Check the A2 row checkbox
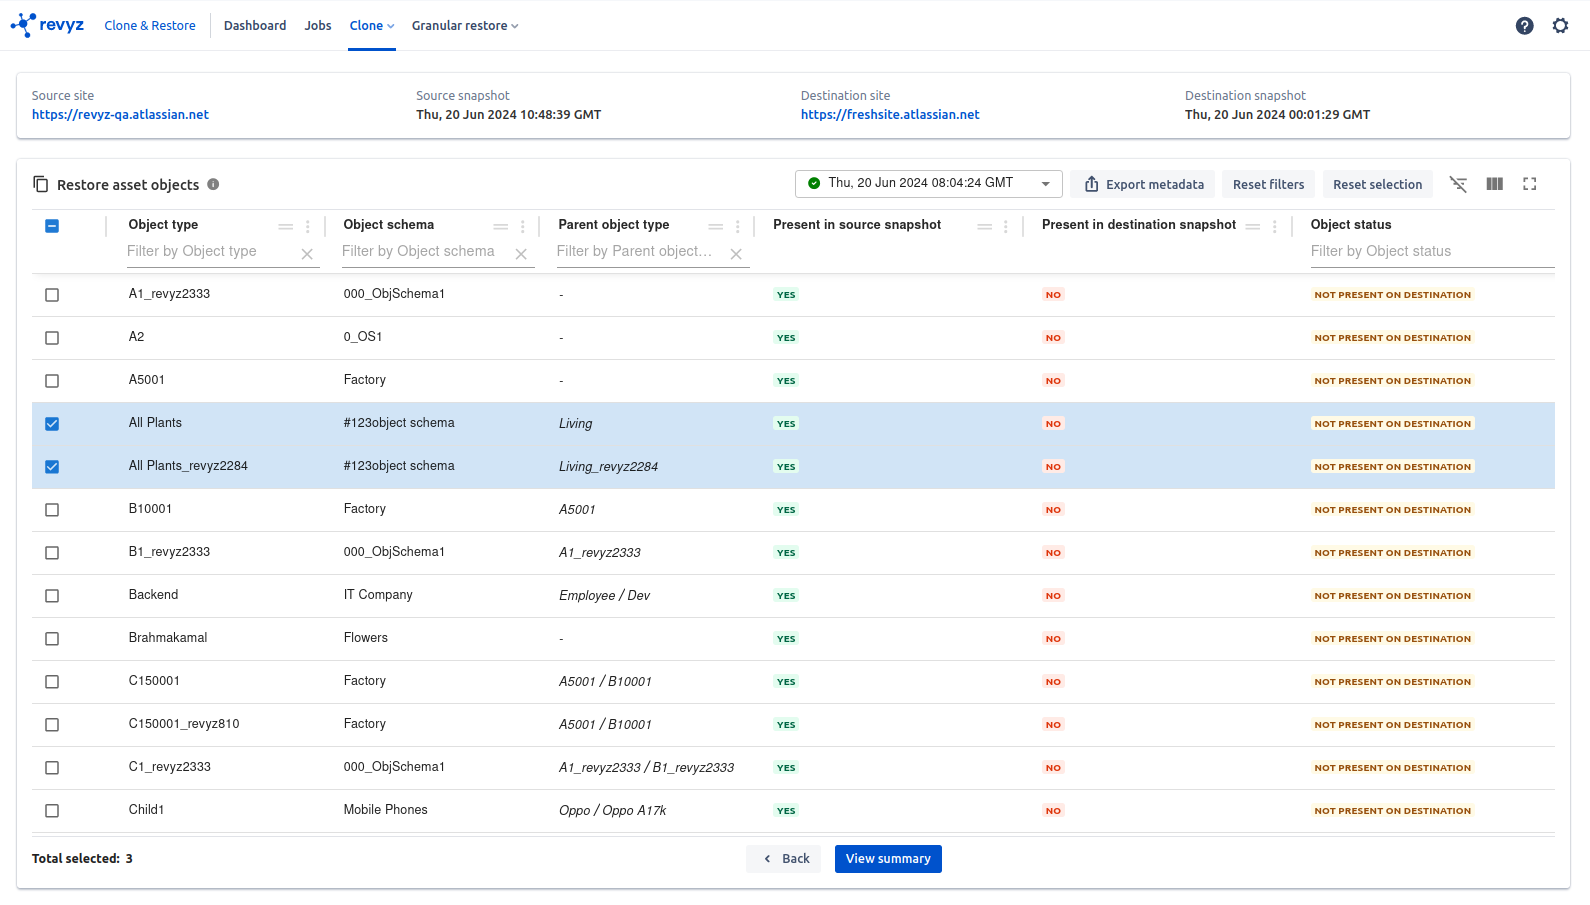Image resolution: width=1590 pixels, height=905 pixels. click(52, 338)
